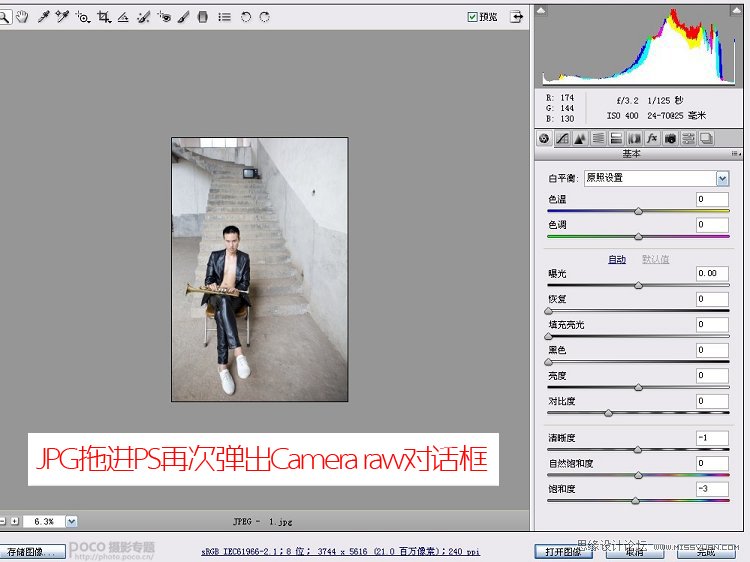
Task: Click the 默认值 default link
Action: pyautogui.click(x=655, y=259)
